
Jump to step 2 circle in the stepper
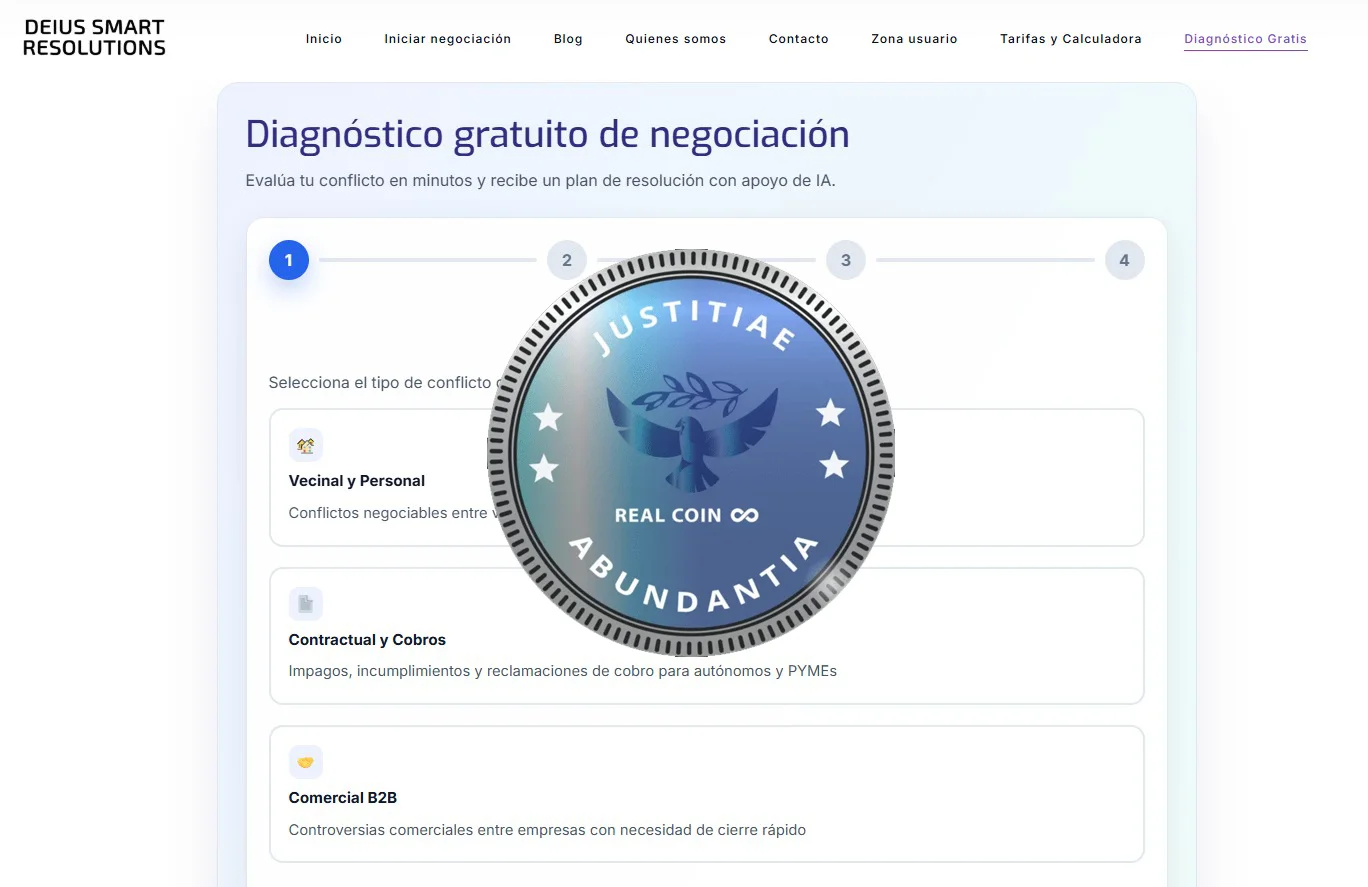[x=567, y=260]
